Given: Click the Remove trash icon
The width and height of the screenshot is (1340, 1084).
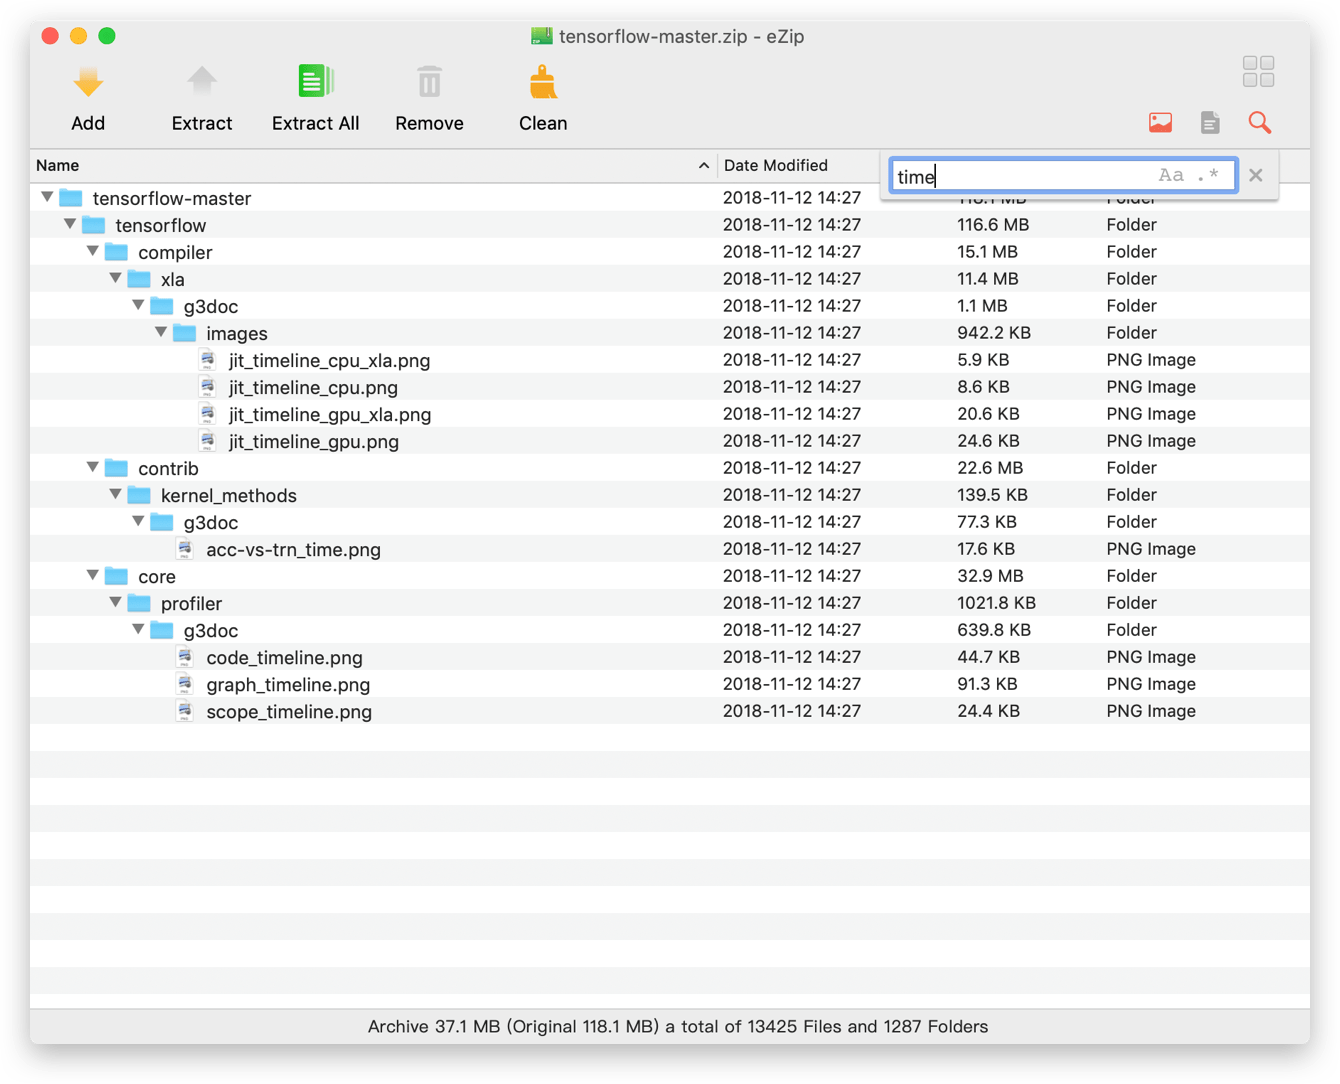Looking at the screenshot, I should pos(429,83).
